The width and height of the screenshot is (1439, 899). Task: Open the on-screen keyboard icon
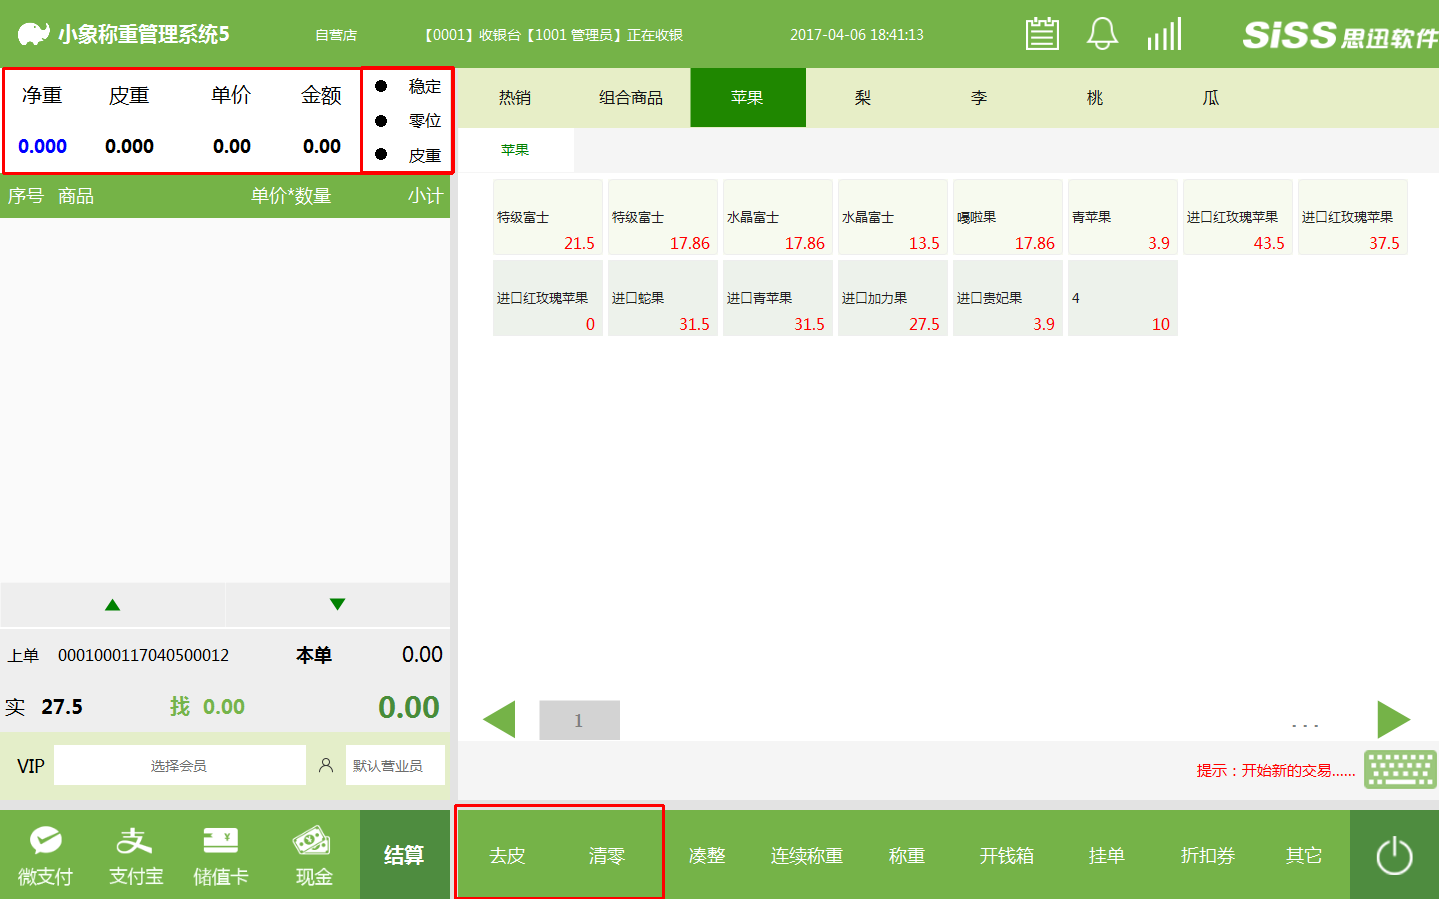(x=1399, y=770)
